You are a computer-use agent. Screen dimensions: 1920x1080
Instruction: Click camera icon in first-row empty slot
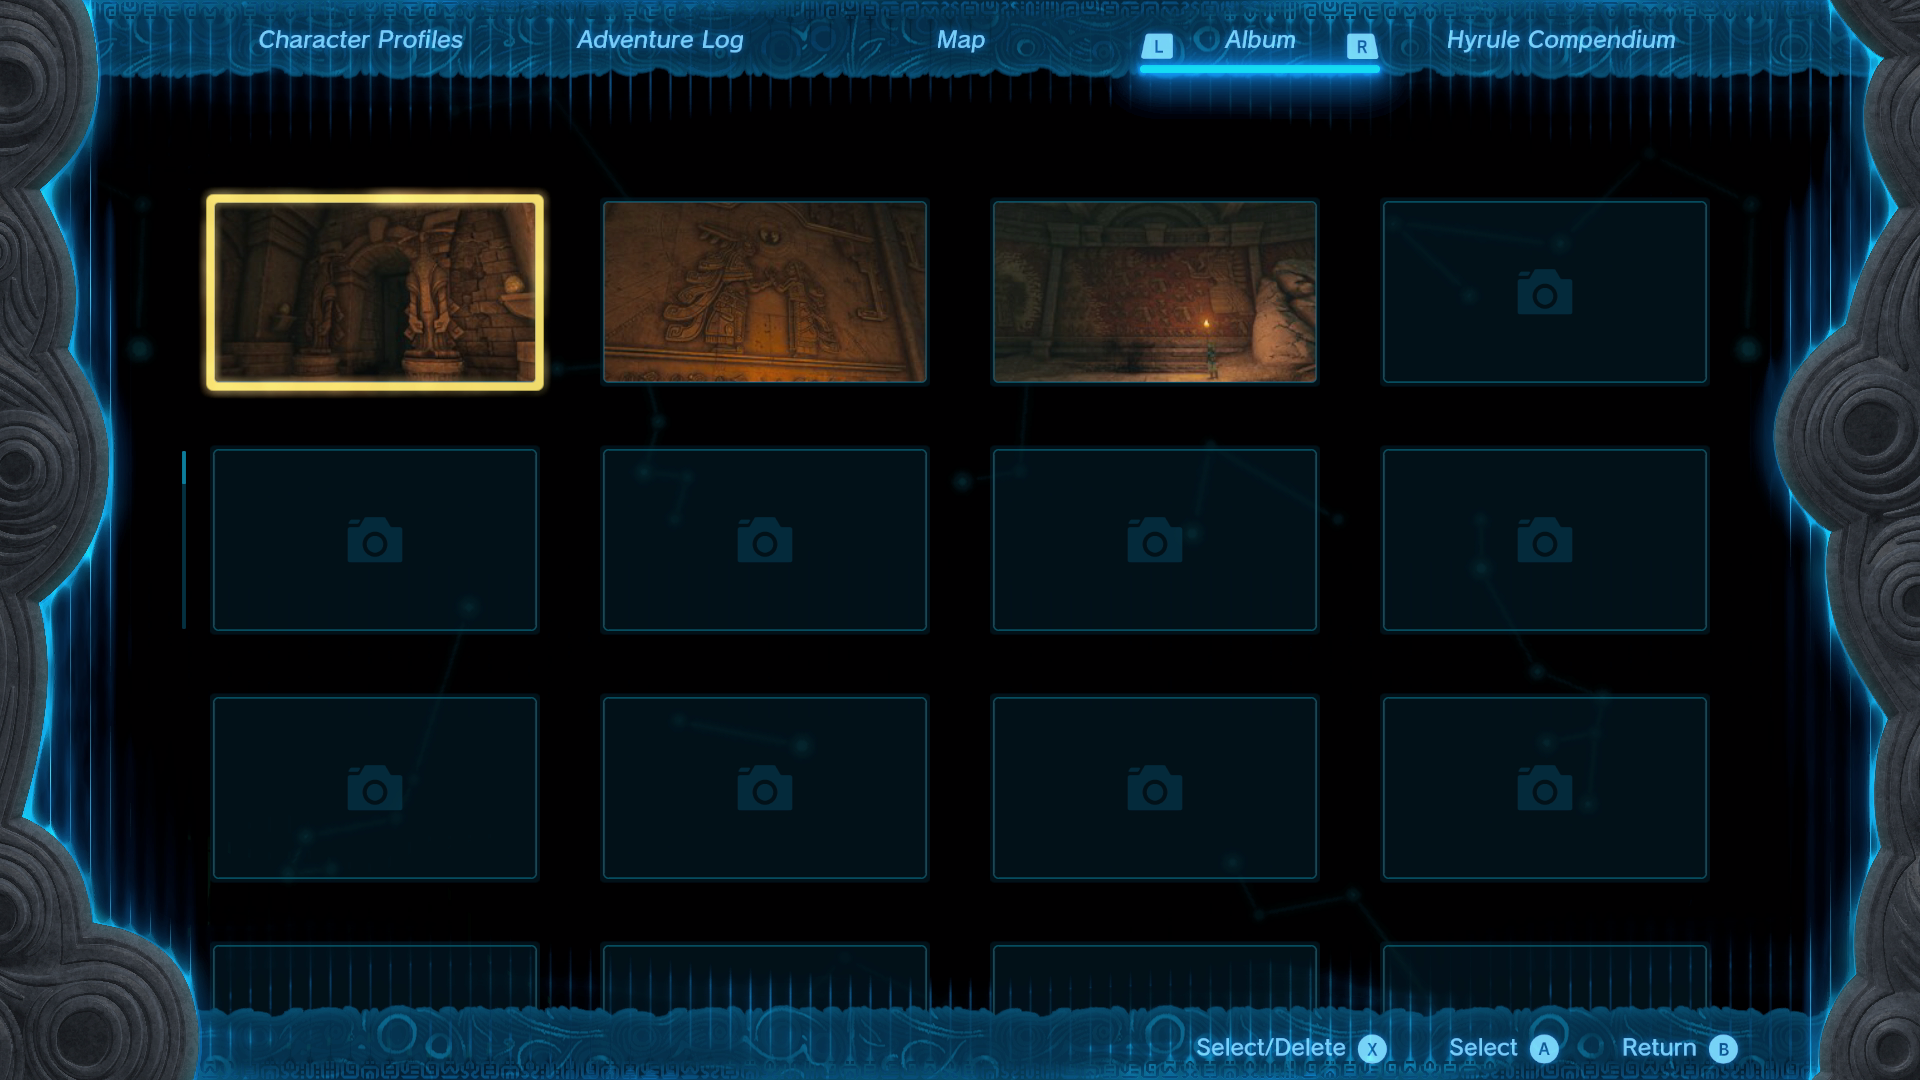click(x=1544, y=292)
